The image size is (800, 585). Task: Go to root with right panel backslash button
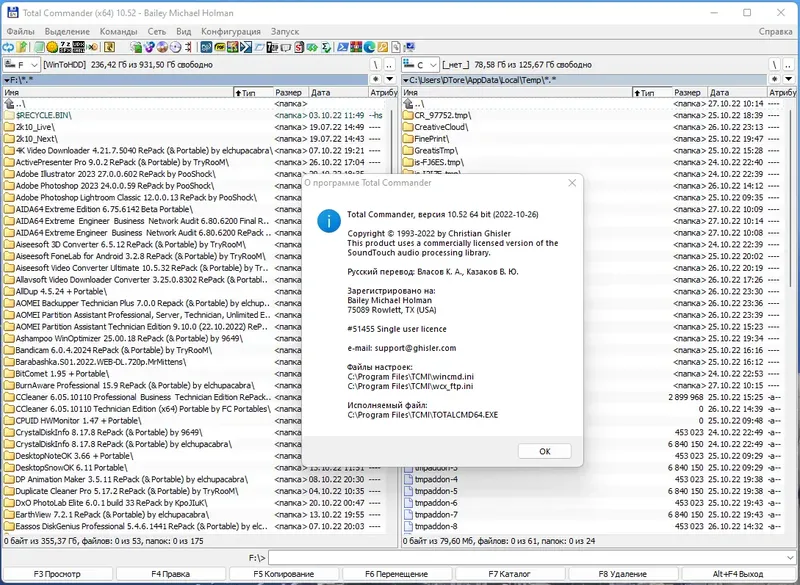point(774,65)
